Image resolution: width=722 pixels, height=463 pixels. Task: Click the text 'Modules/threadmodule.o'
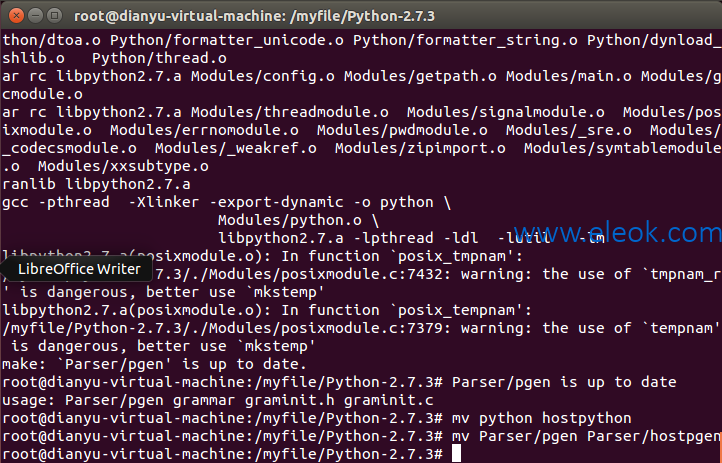pyautogui.click(x=290, y=112)
